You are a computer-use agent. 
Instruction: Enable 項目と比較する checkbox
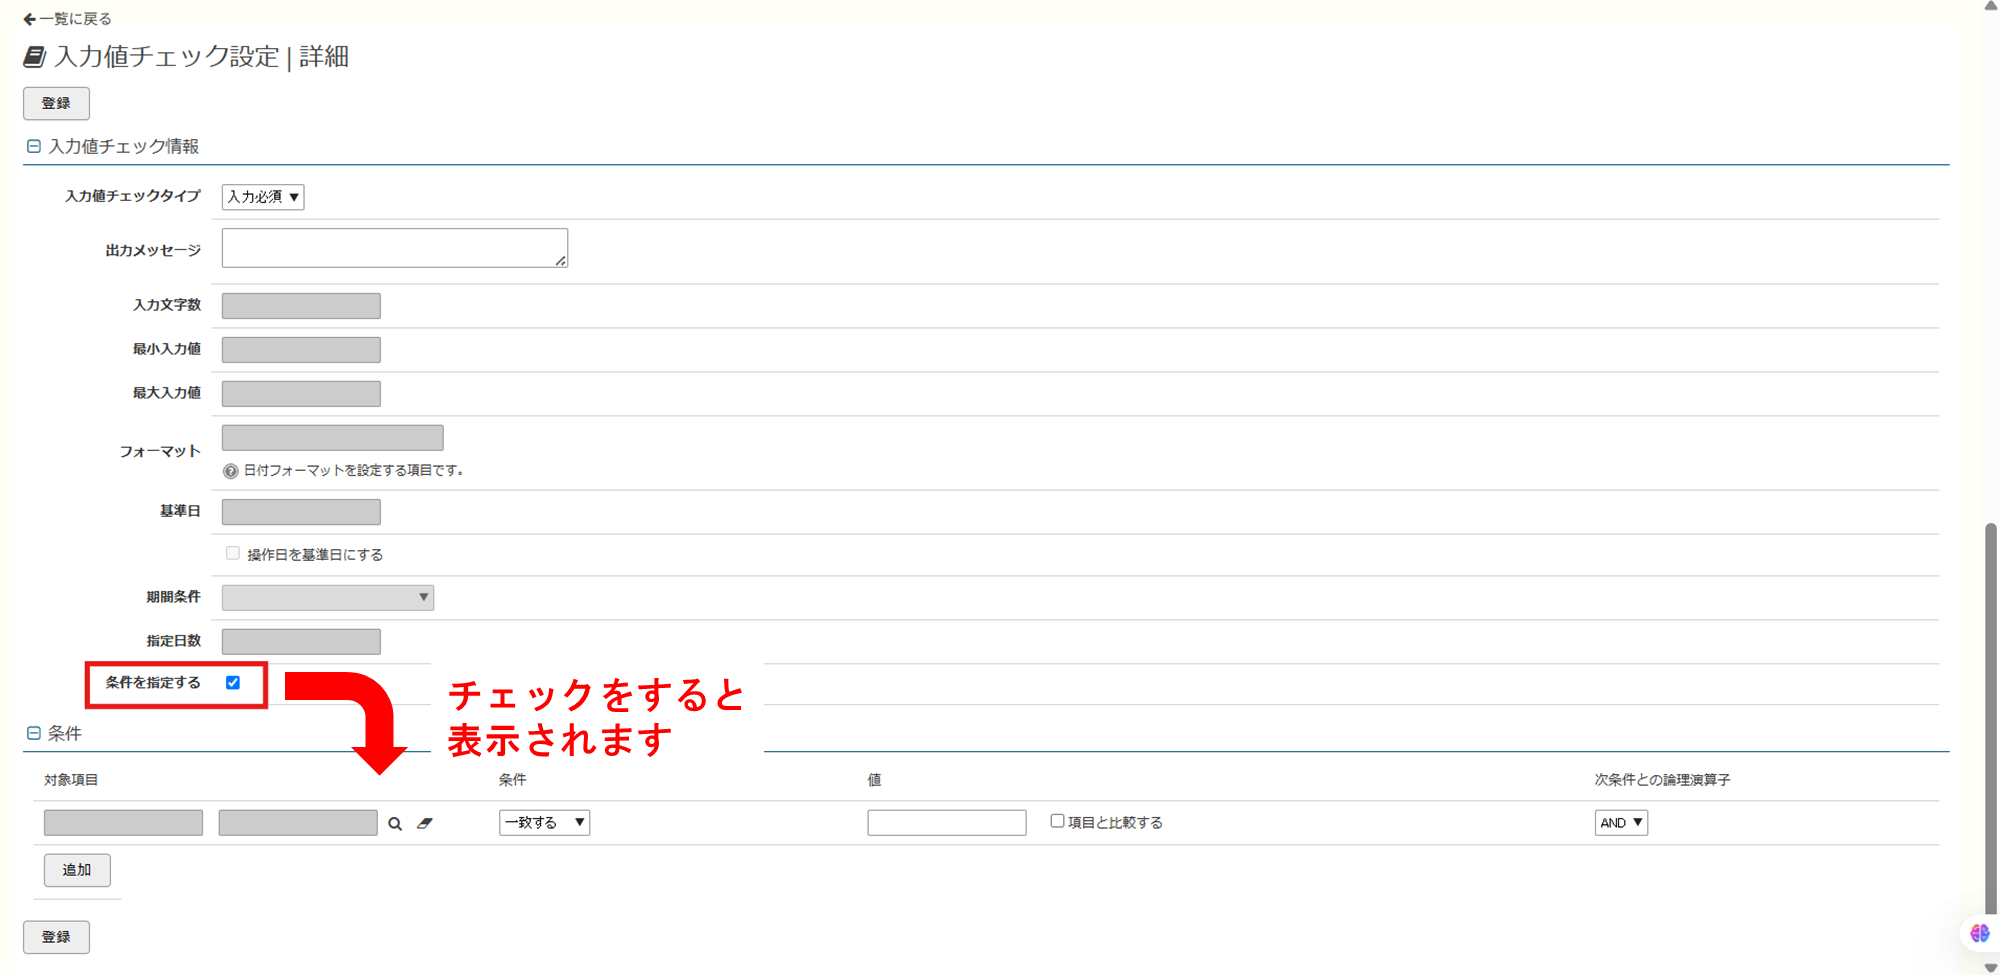coord(1057,821)
